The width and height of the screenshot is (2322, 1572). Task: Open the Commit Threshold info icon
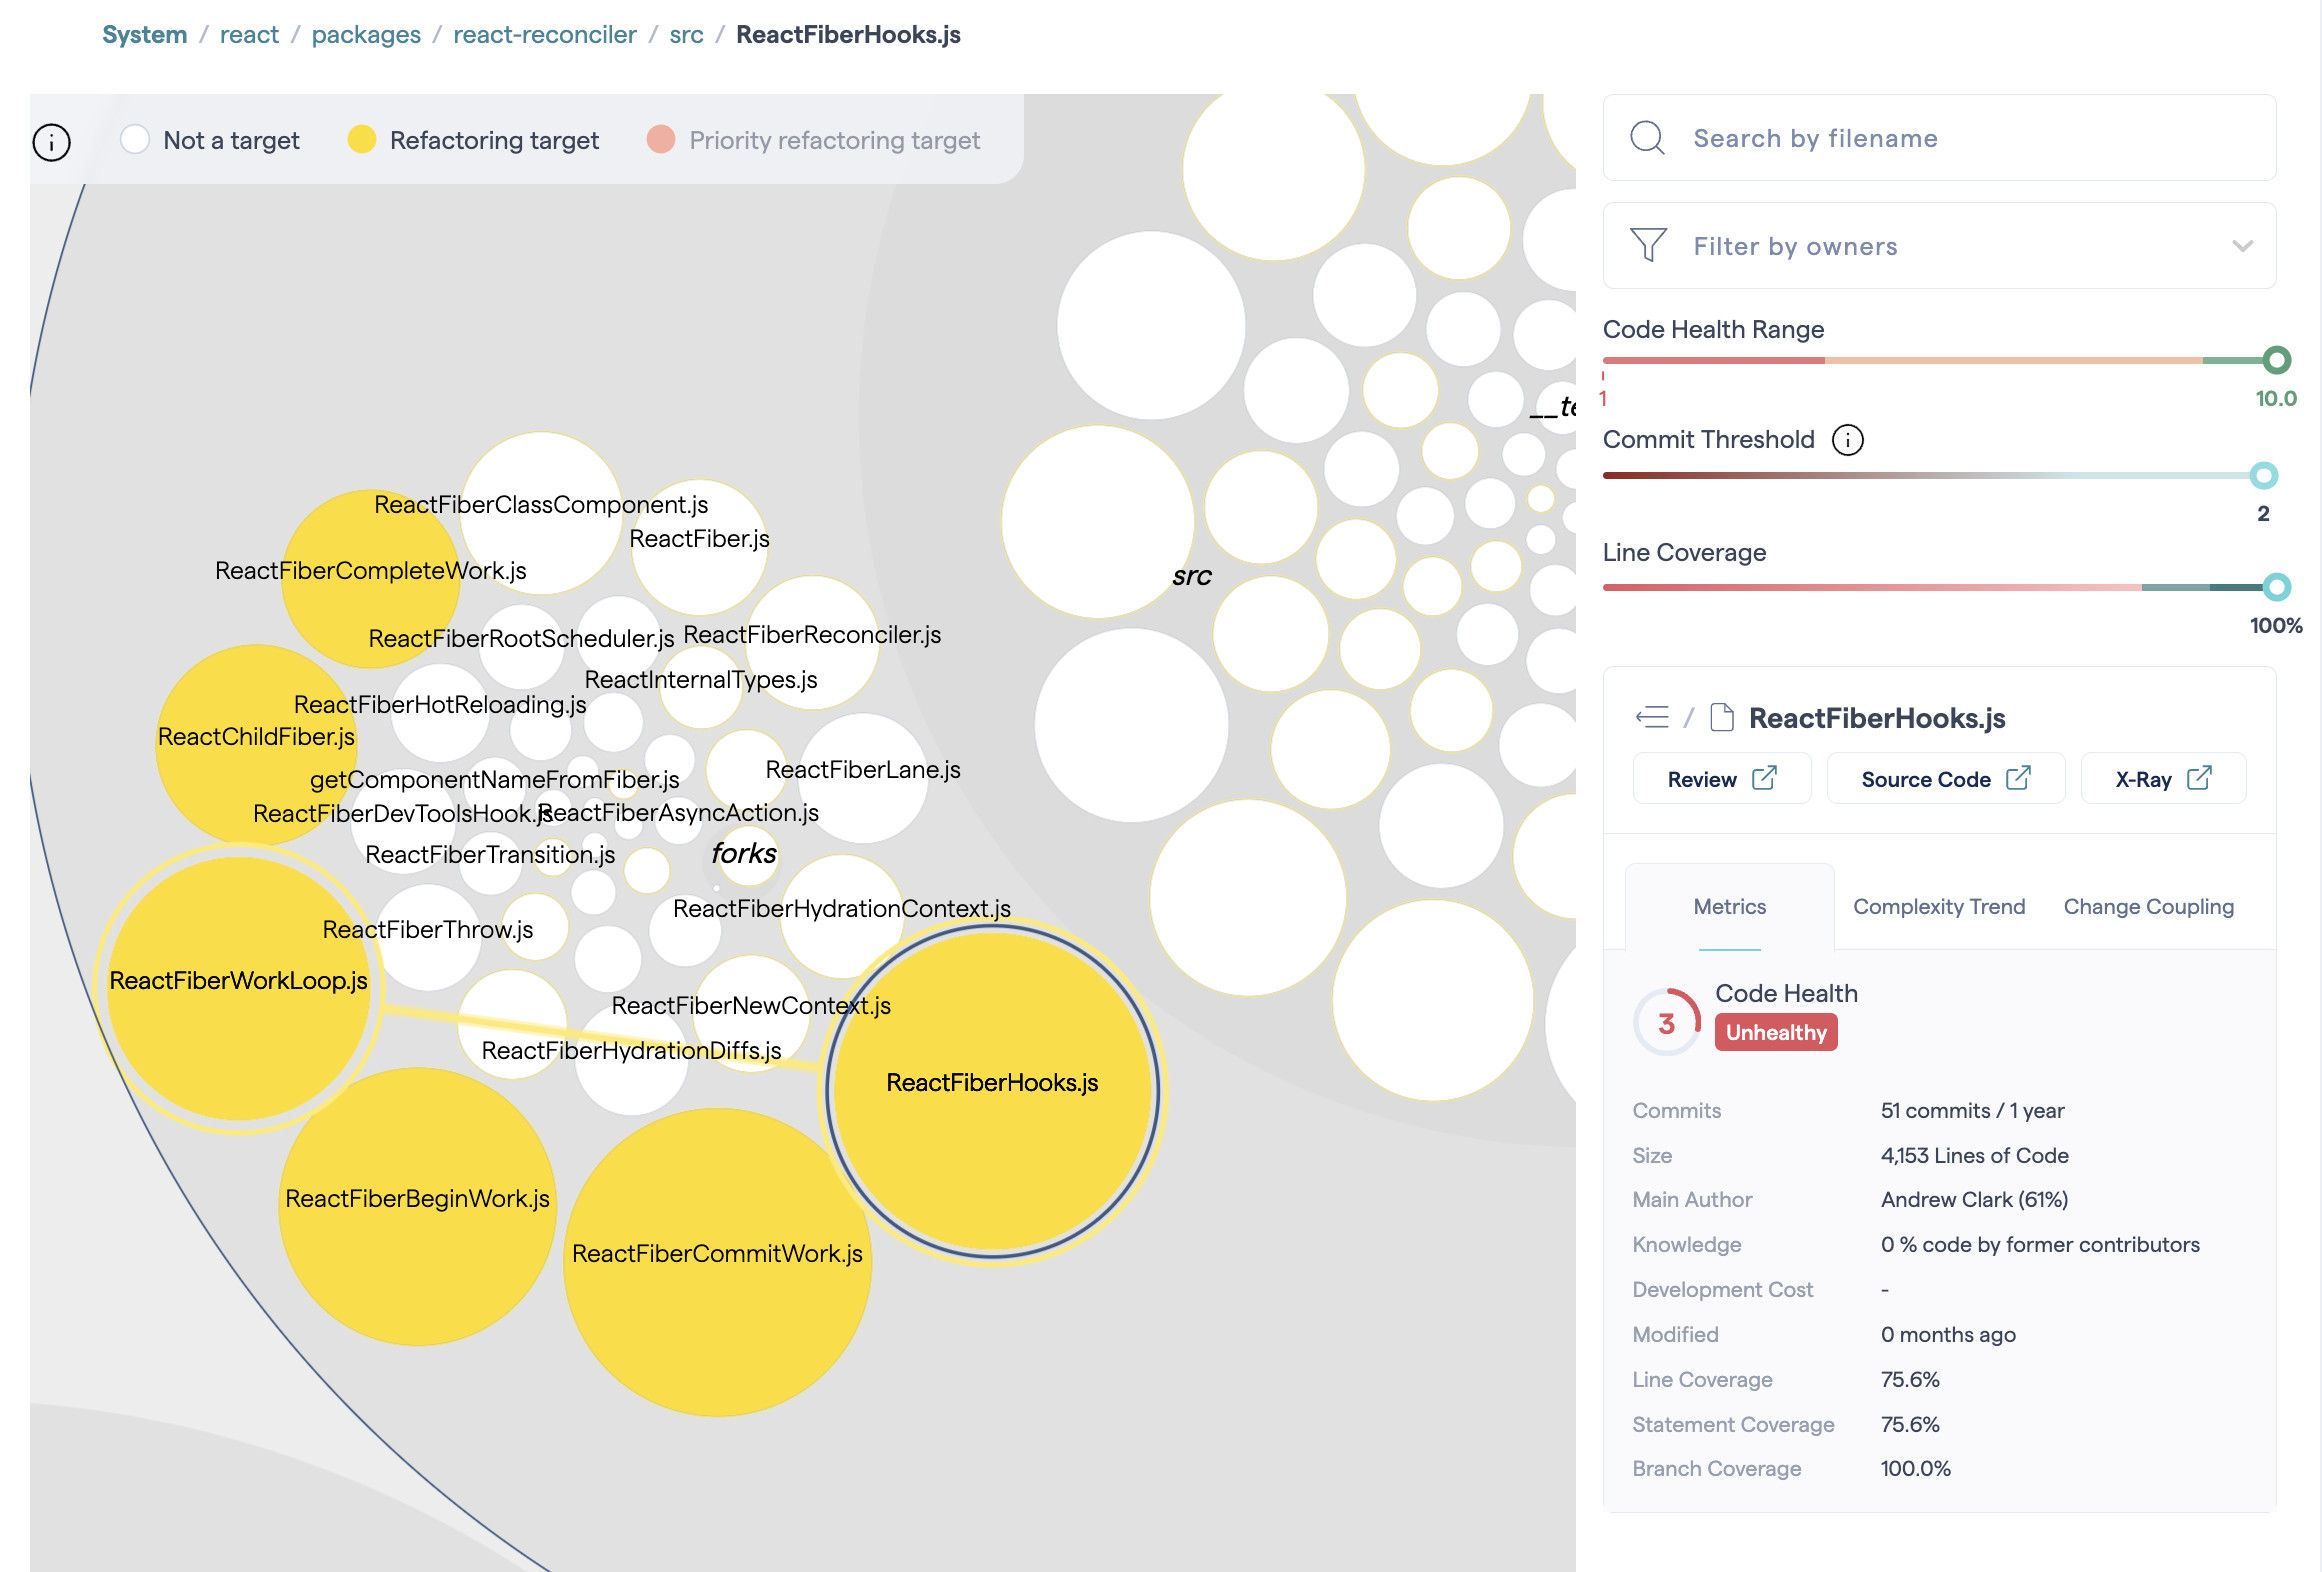(x=1848, y=440)
